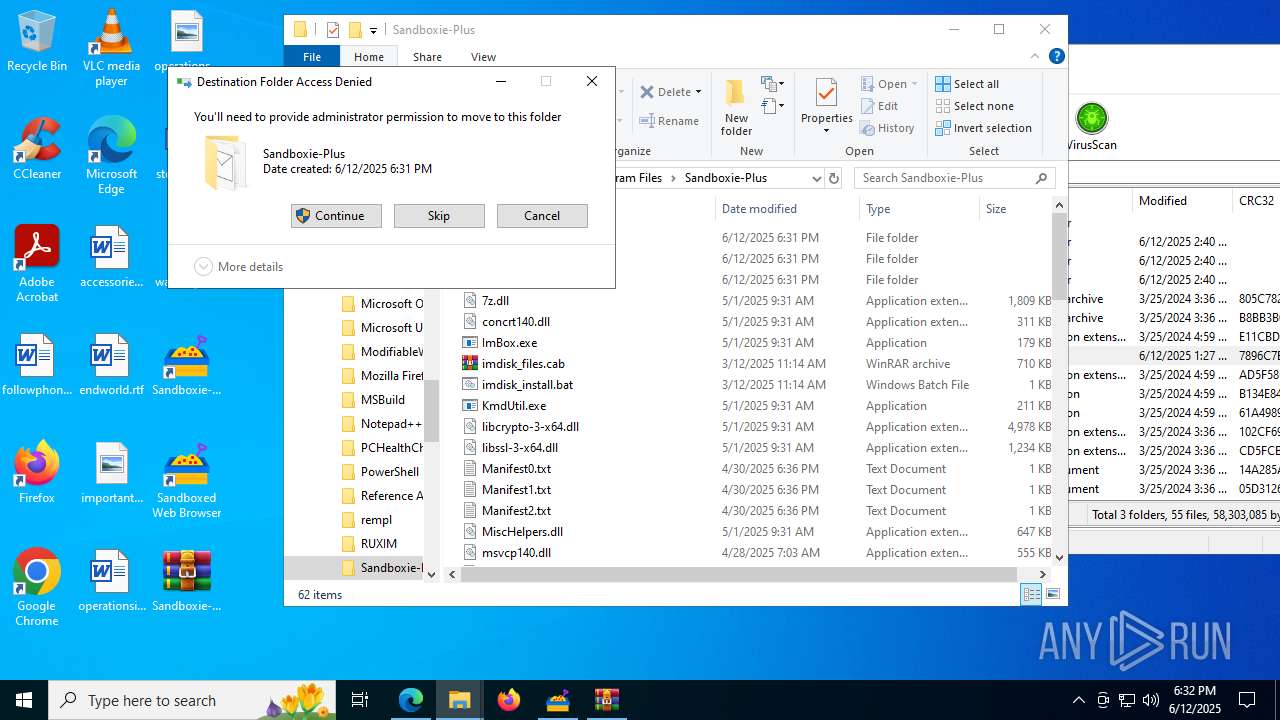
Task: Open CCleaner desktop shortcut
Action: click(x=37, y=149)
